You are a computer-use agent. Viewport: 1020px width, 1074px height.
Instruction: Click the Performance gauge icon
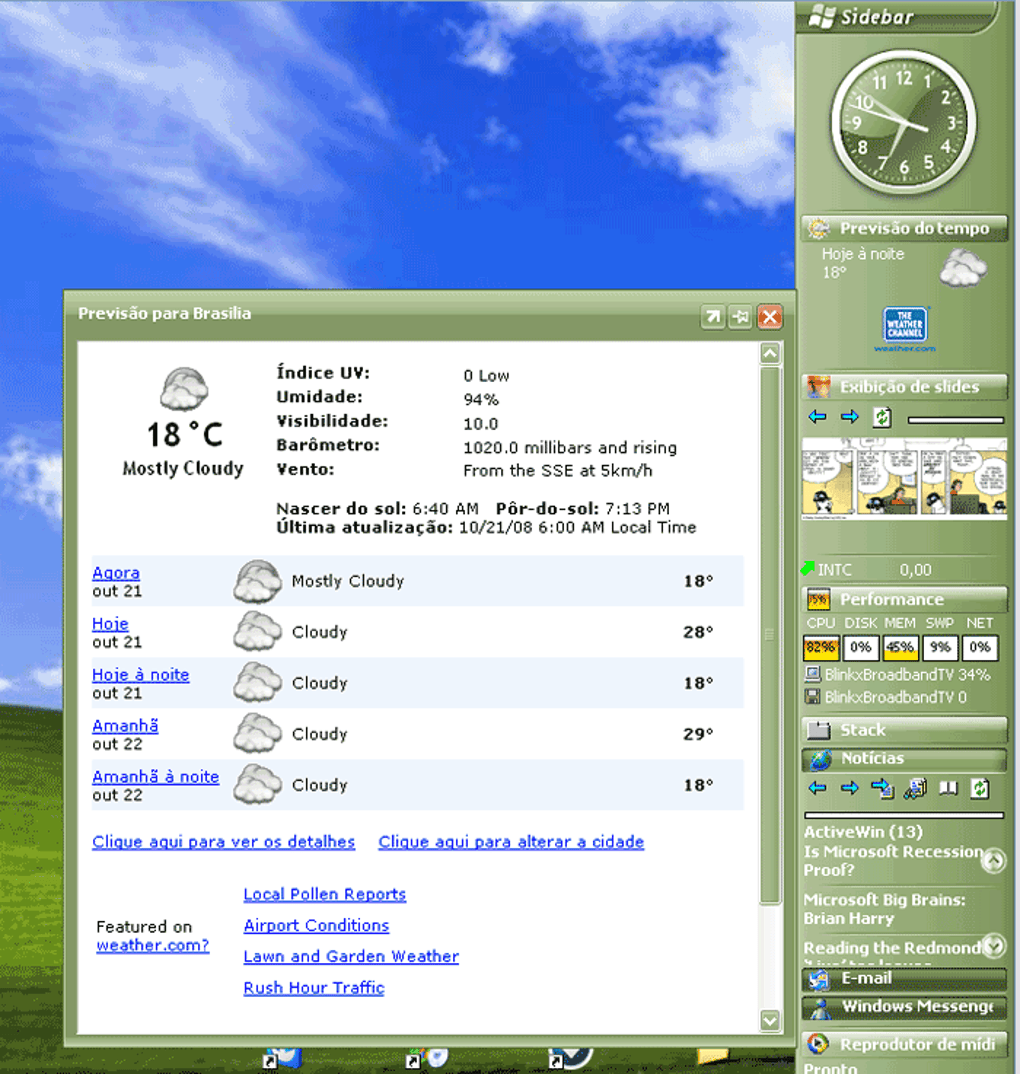(818, 599)
